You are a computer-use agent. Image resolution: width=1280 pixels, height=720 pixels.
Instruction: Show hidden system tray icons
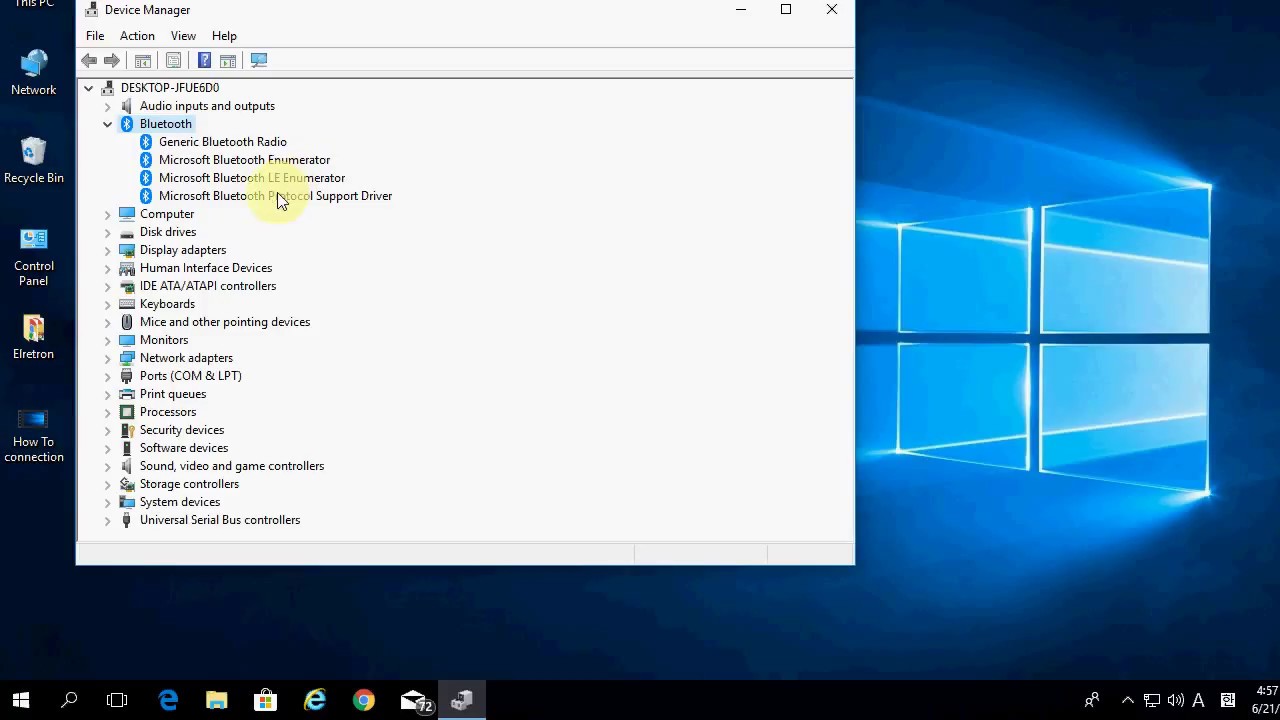pos(1128,700)
